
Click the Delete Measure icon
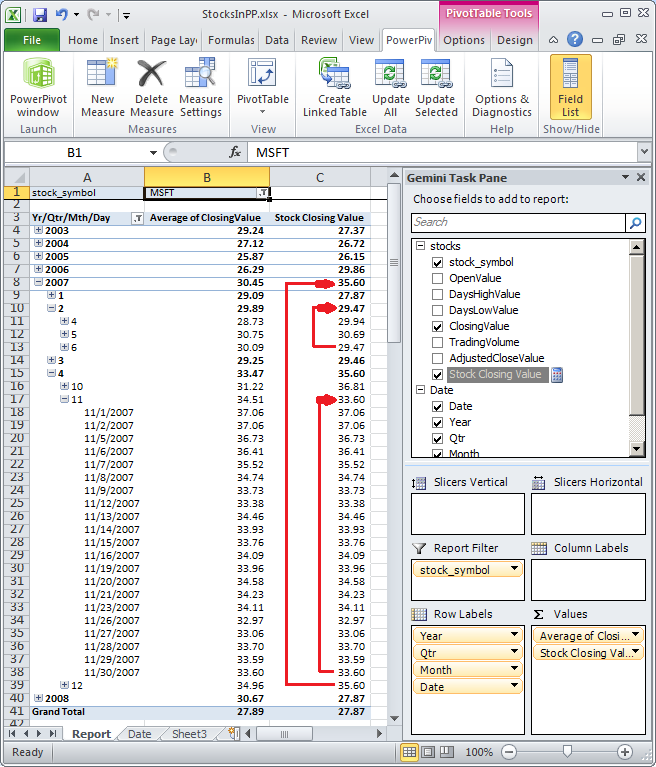(152, 88)
